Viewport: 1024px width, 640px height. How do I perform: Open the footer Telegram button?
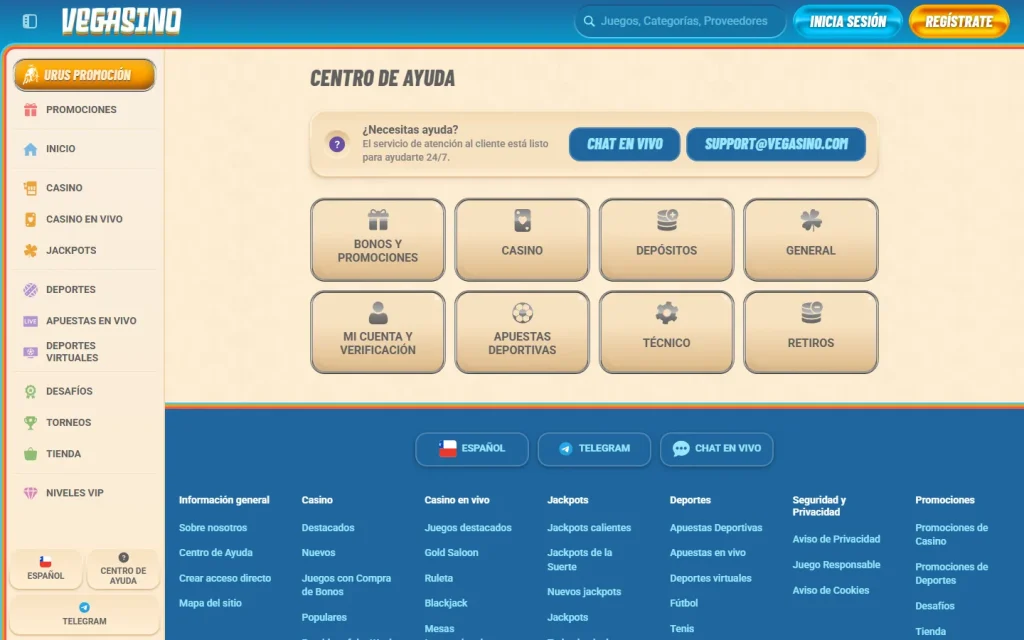594,449
